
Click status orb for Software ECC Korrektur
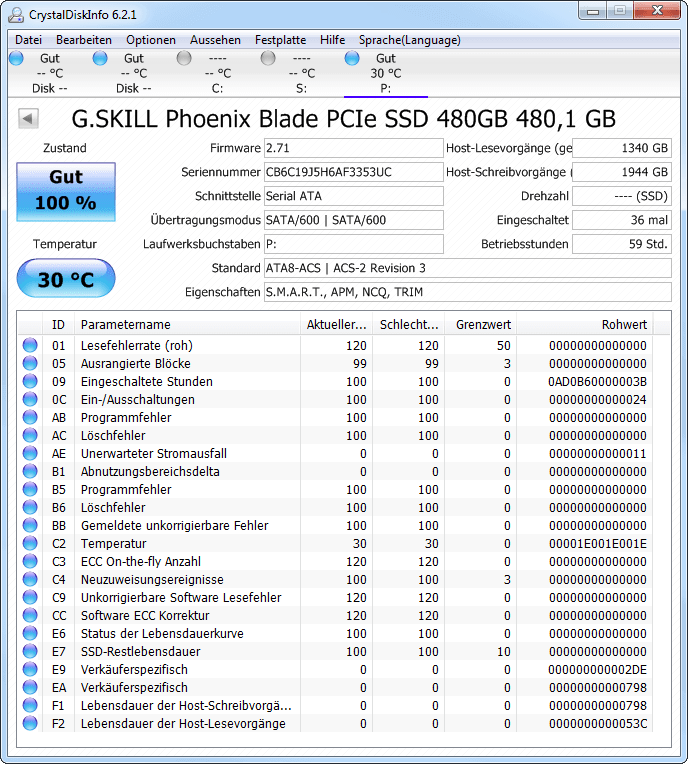[30, 615]
